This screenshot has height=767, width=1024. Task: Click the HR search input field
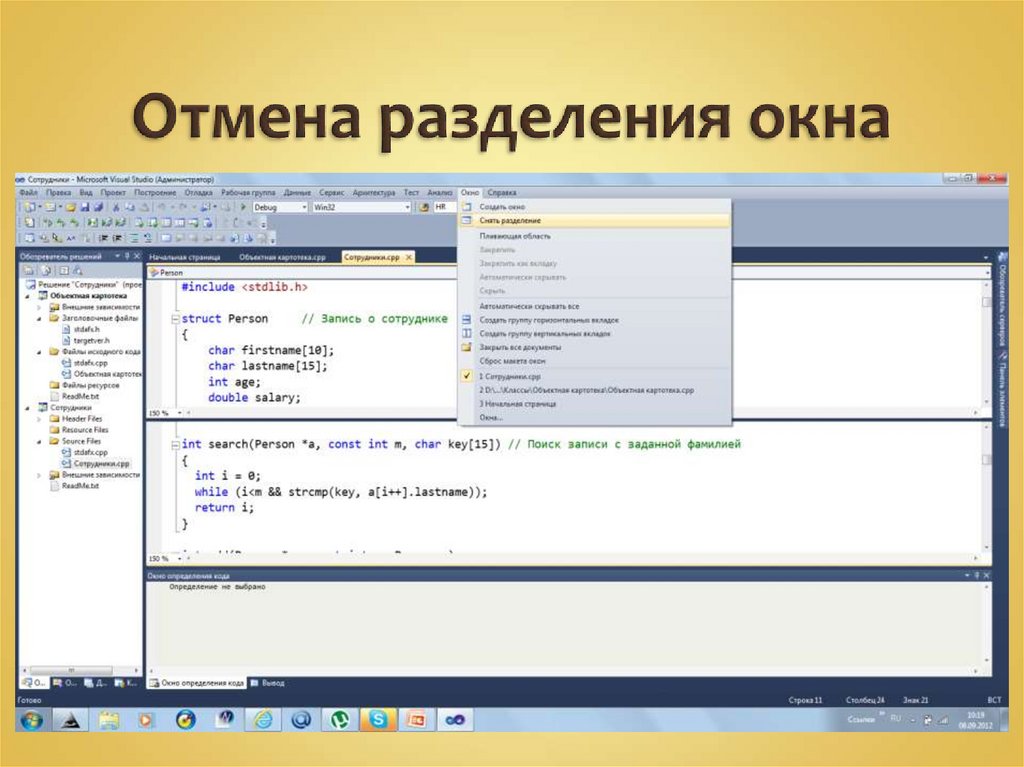[445, 207]
